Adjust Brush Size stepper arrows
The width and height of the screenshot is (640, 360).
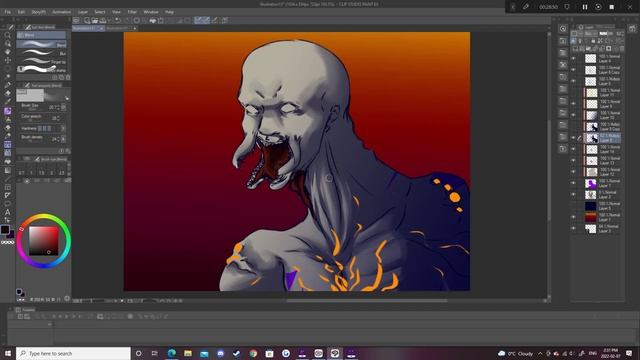58,107
